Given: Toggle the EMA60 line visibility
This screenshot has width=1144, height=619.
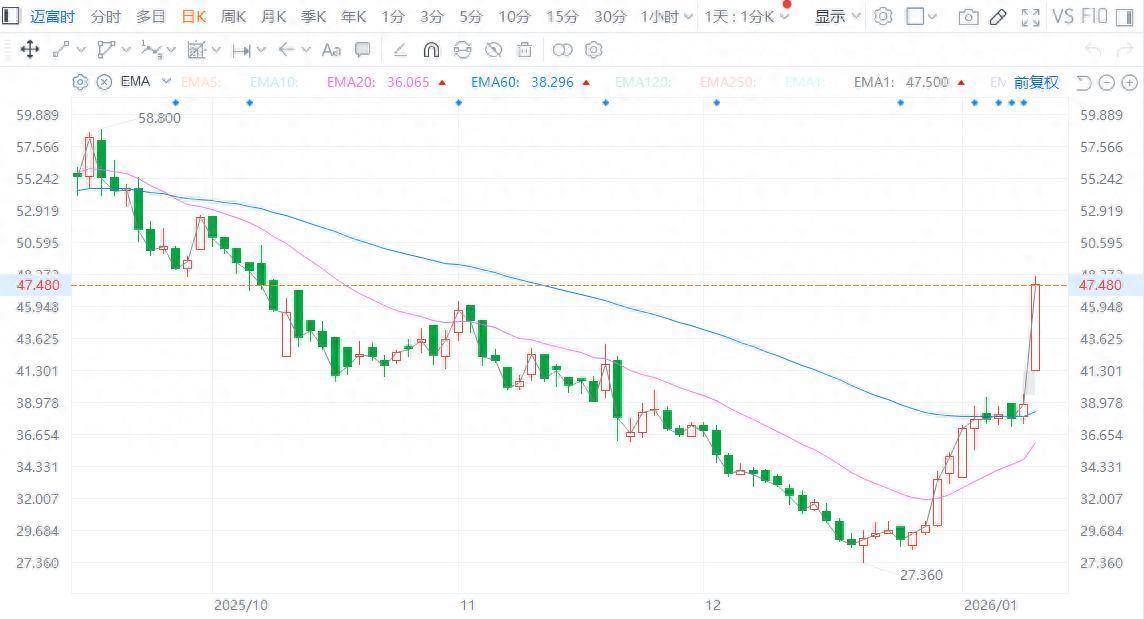Looking at the screenshot, I should coord(522,83).
